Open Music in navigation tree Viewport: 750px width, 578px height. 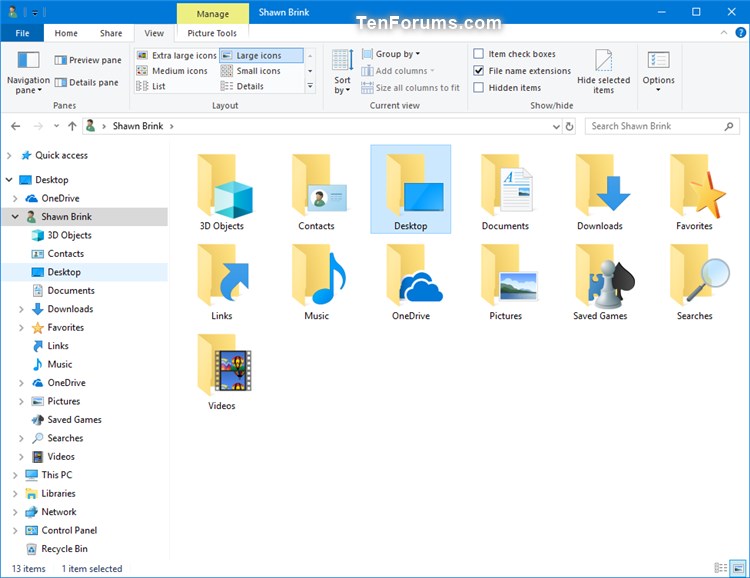point(52,365)
